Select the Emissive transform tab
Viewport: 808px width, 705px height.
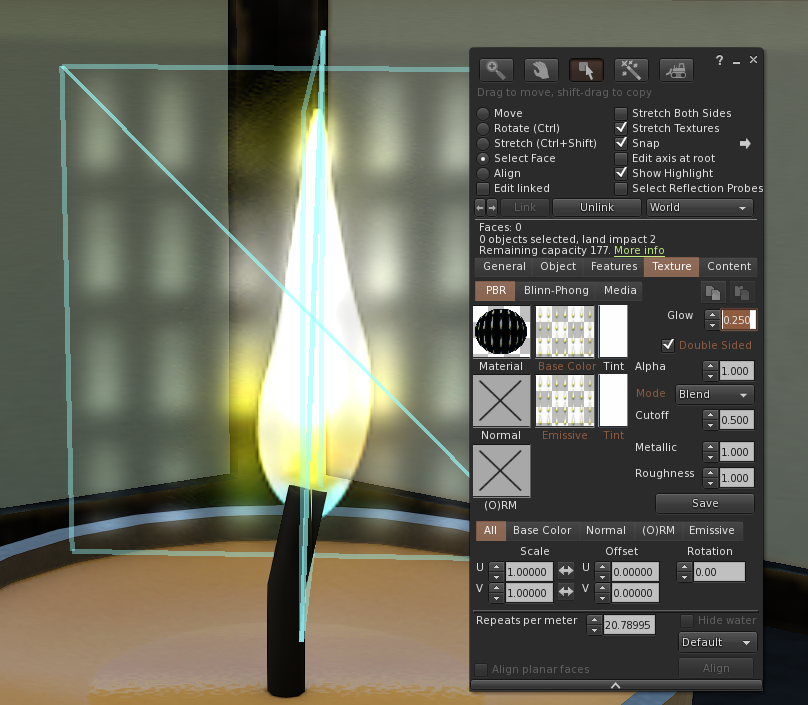712,531
